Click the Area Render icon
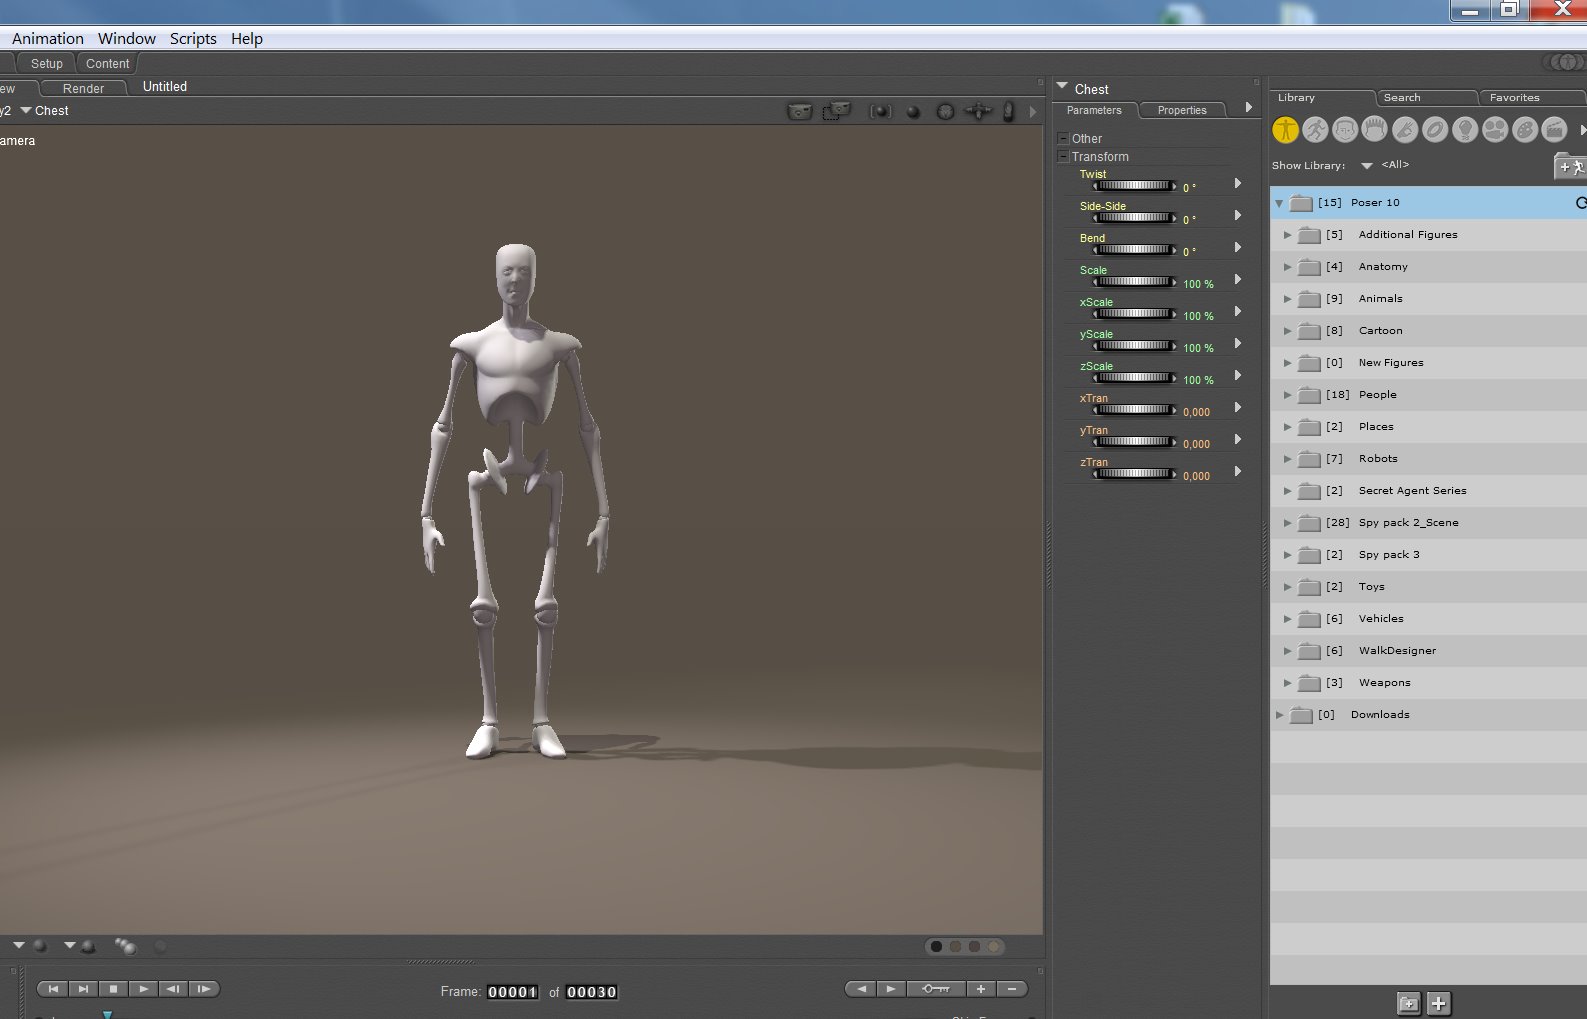The image size is (1587, 1019). click(835, 111)
